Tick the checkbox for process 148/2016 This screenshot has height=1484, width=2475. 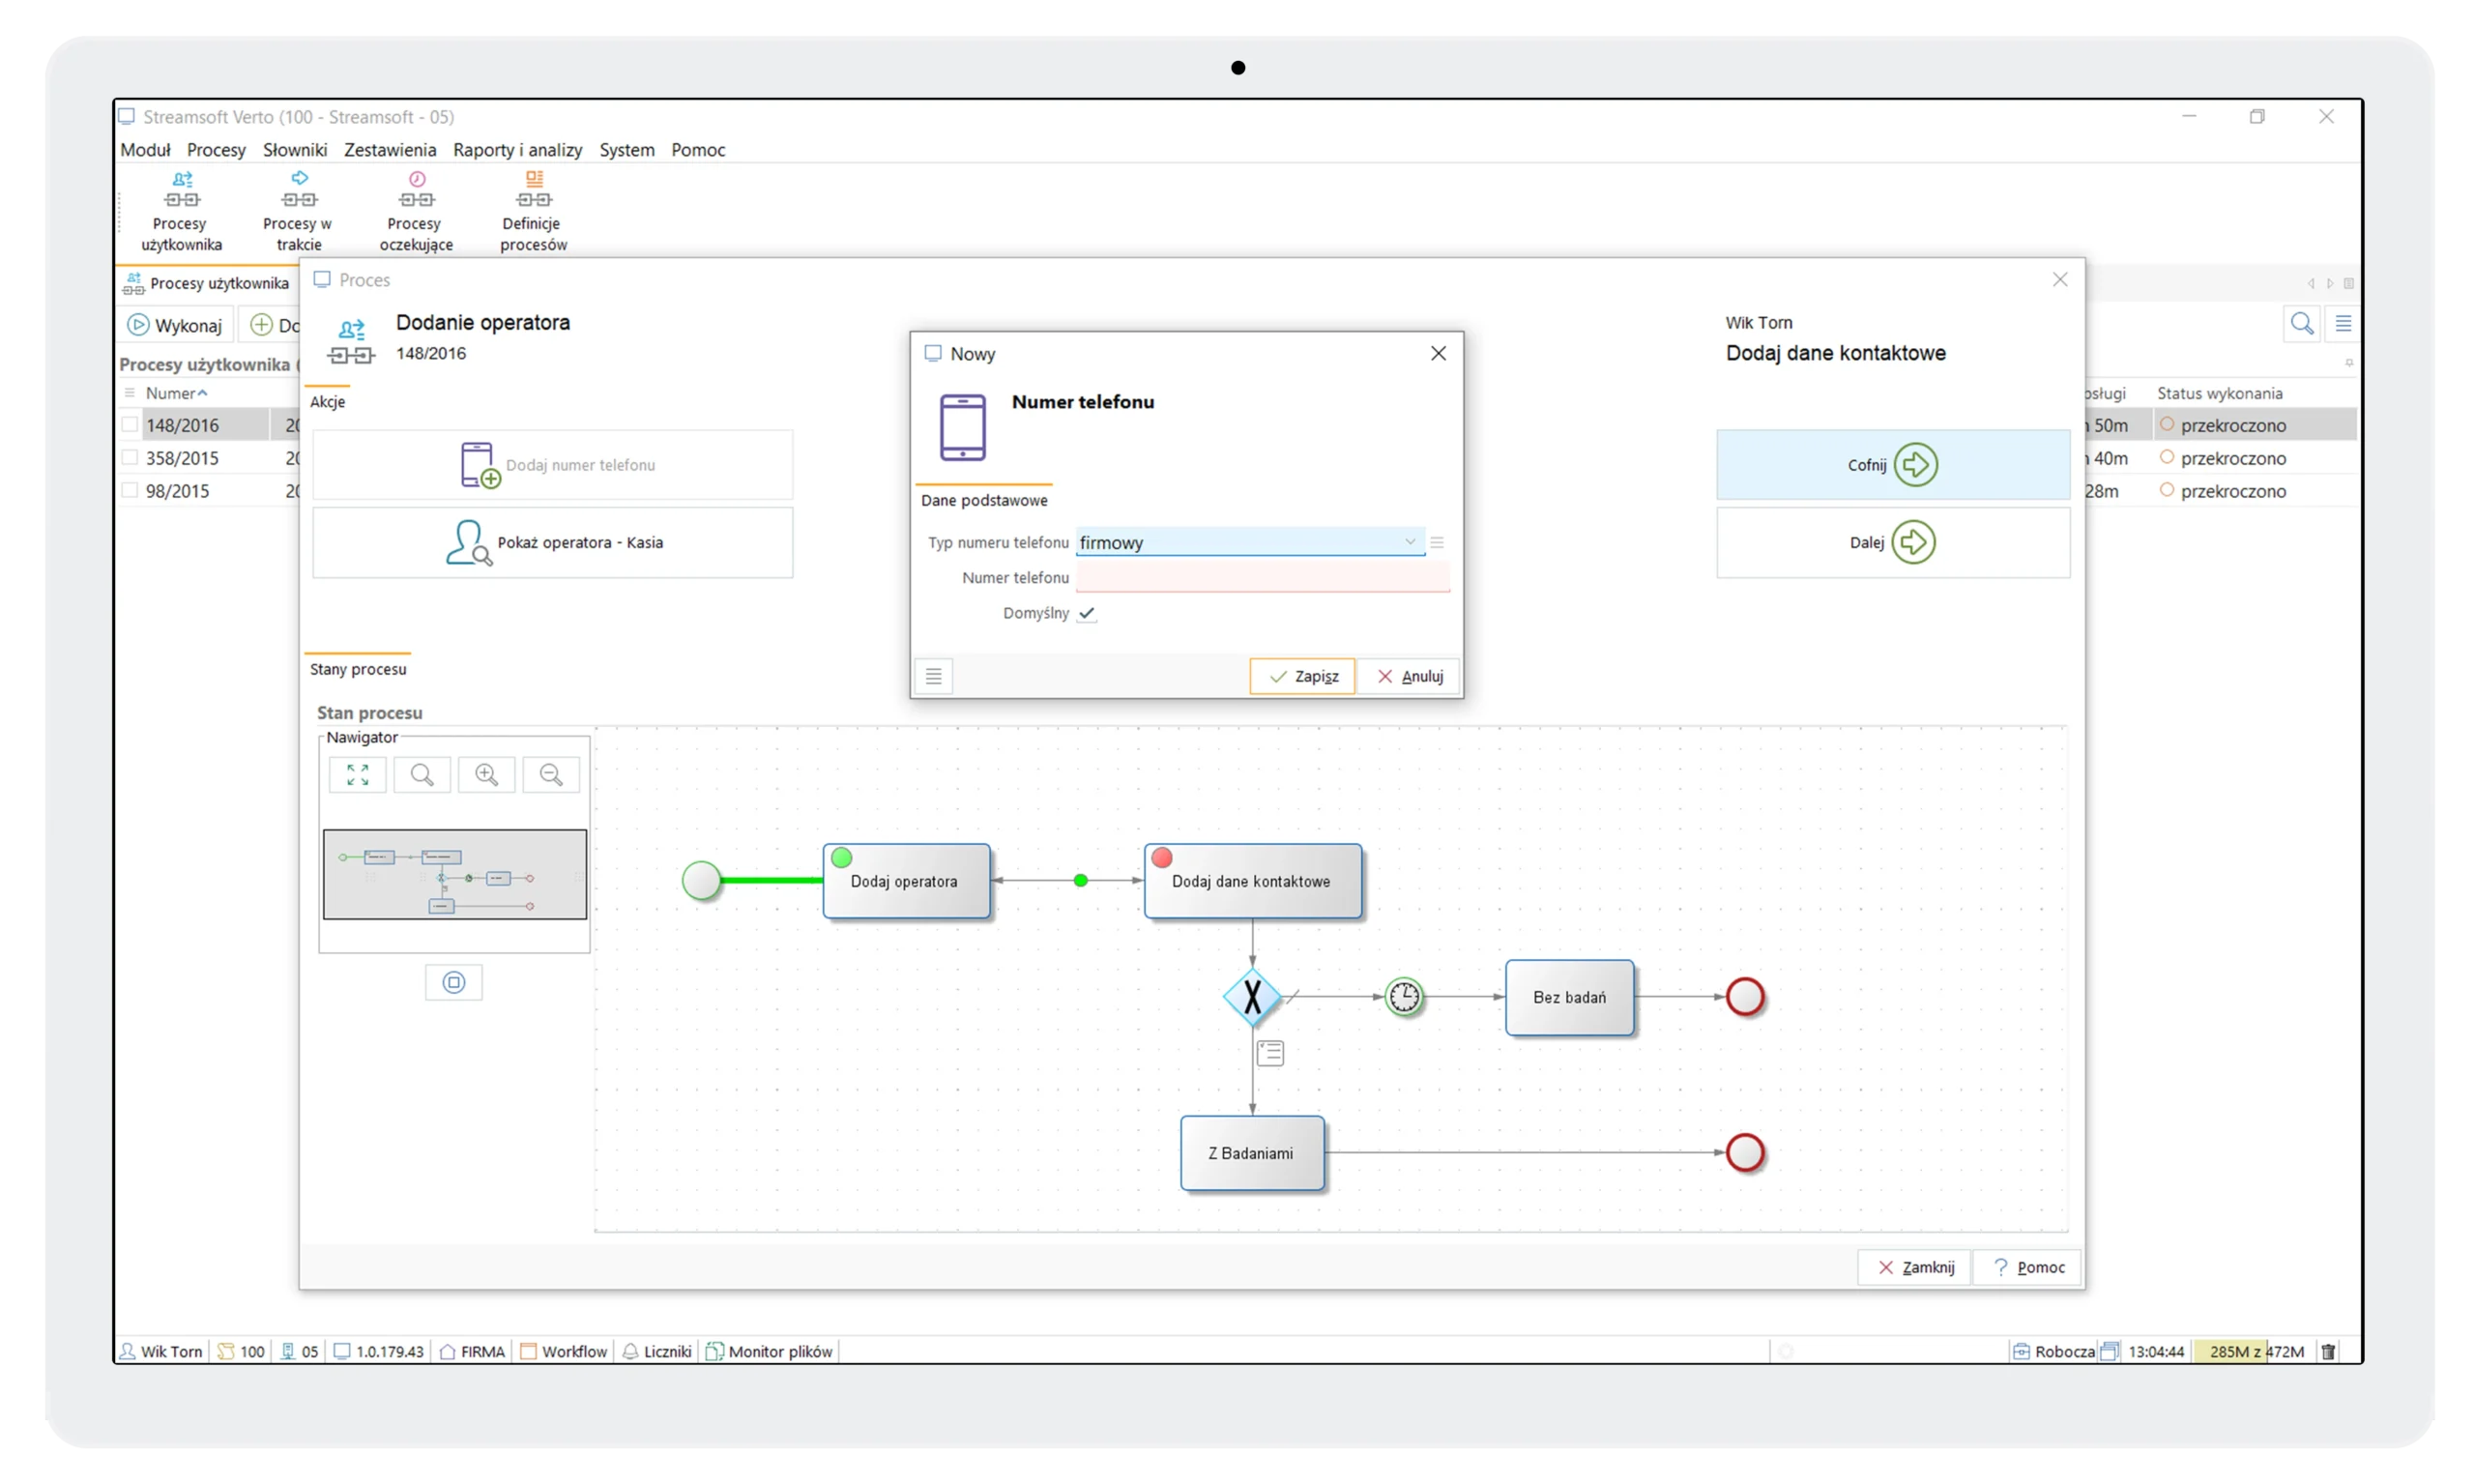[130, 423]
